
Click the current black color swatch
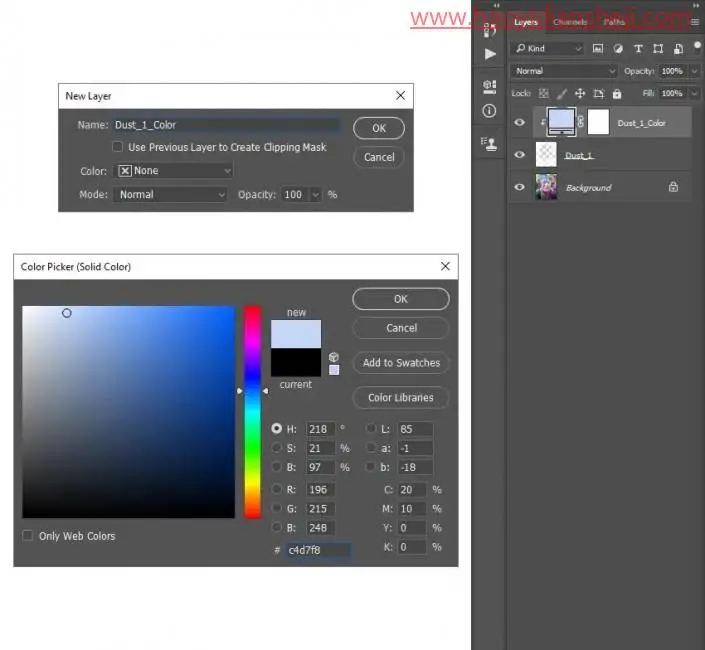[296, 362]
